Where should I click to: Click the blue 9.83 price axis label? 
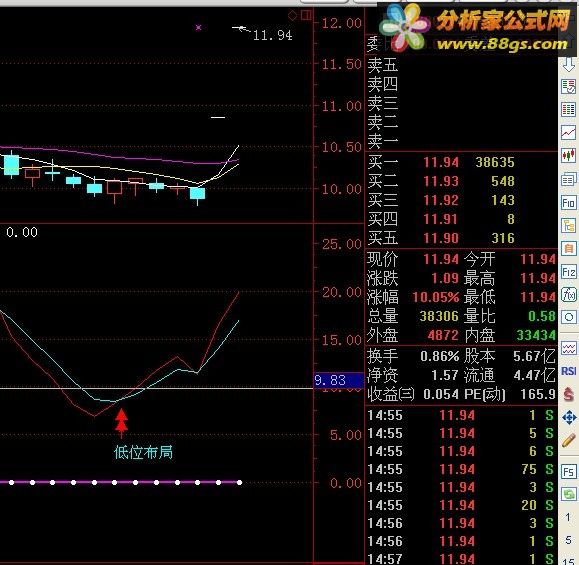(339, 380)
